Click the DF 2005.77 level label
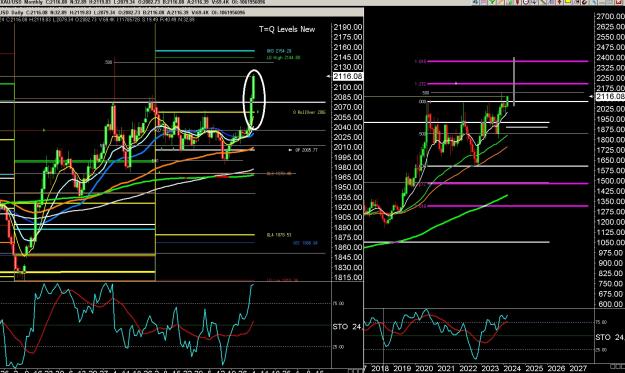This screenshot has height=373, width=625. [306, 150]
